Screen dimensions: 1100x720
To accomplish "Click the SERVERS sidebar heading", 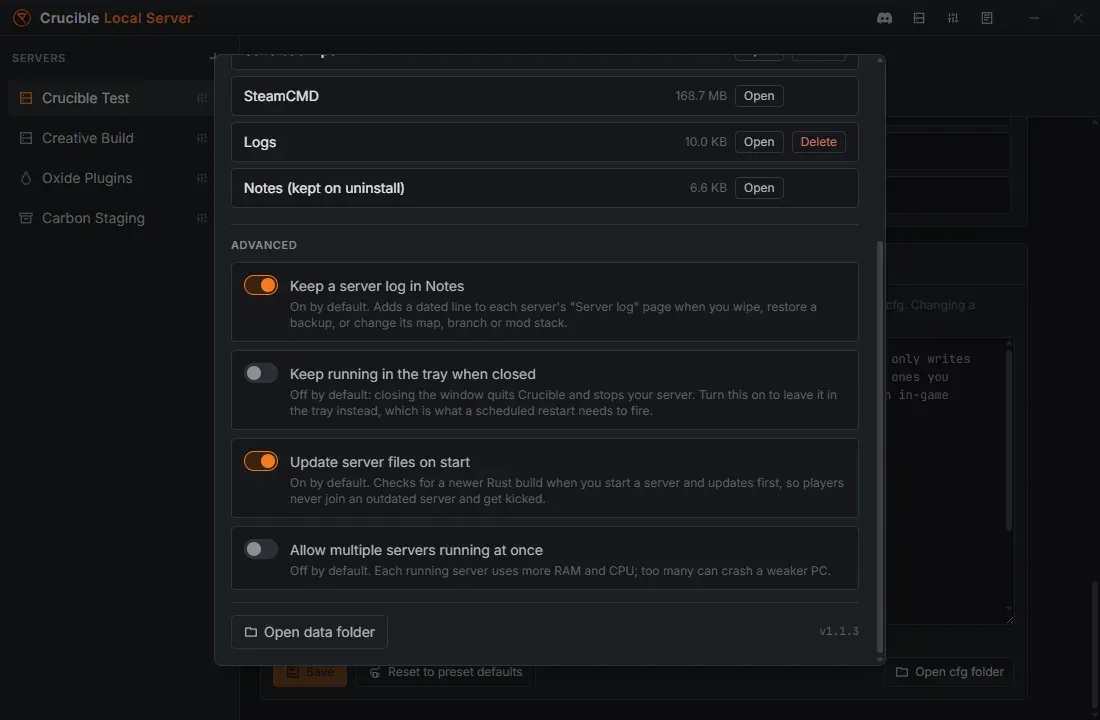I will (39, 58).
